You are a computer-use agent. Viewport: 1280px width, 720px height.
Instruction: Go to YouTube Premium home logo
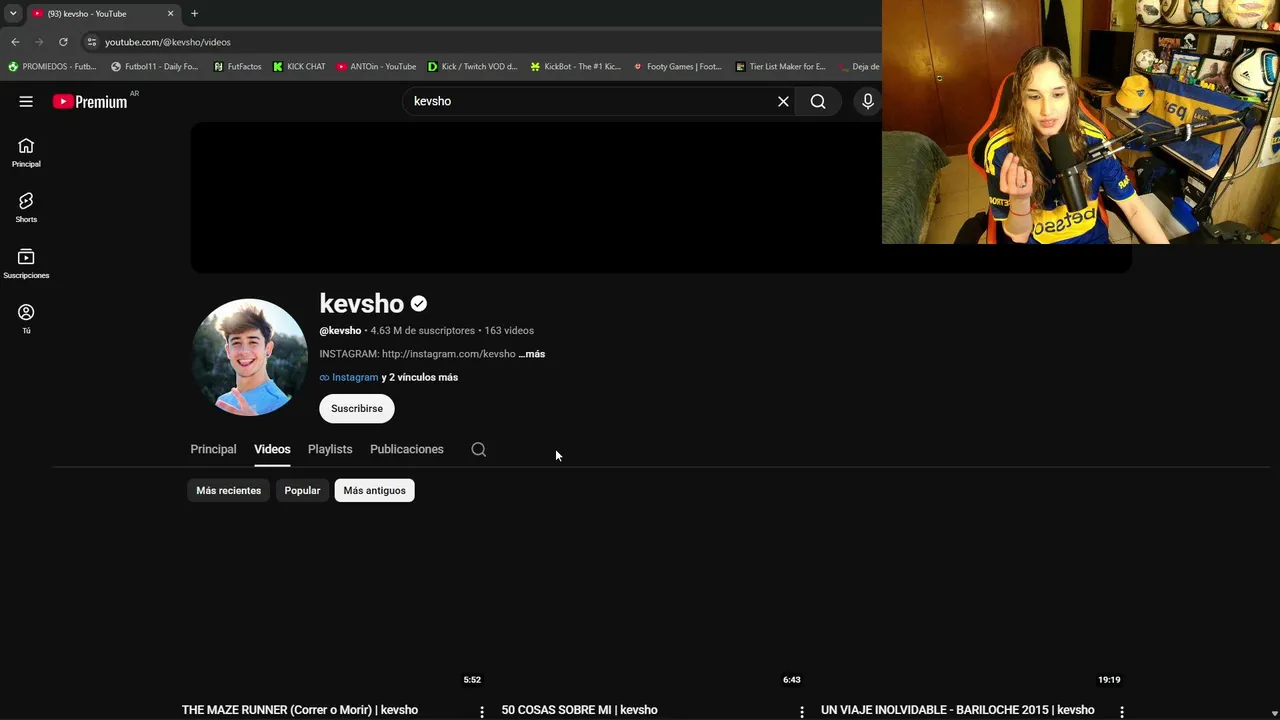coord(90,101)
